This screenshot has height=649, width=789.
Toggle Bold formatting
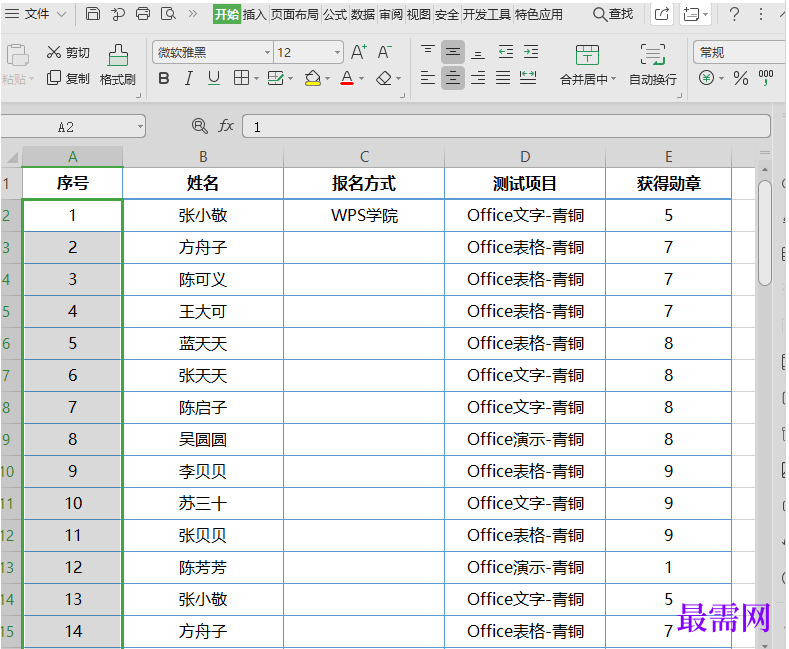coord(164,78)
